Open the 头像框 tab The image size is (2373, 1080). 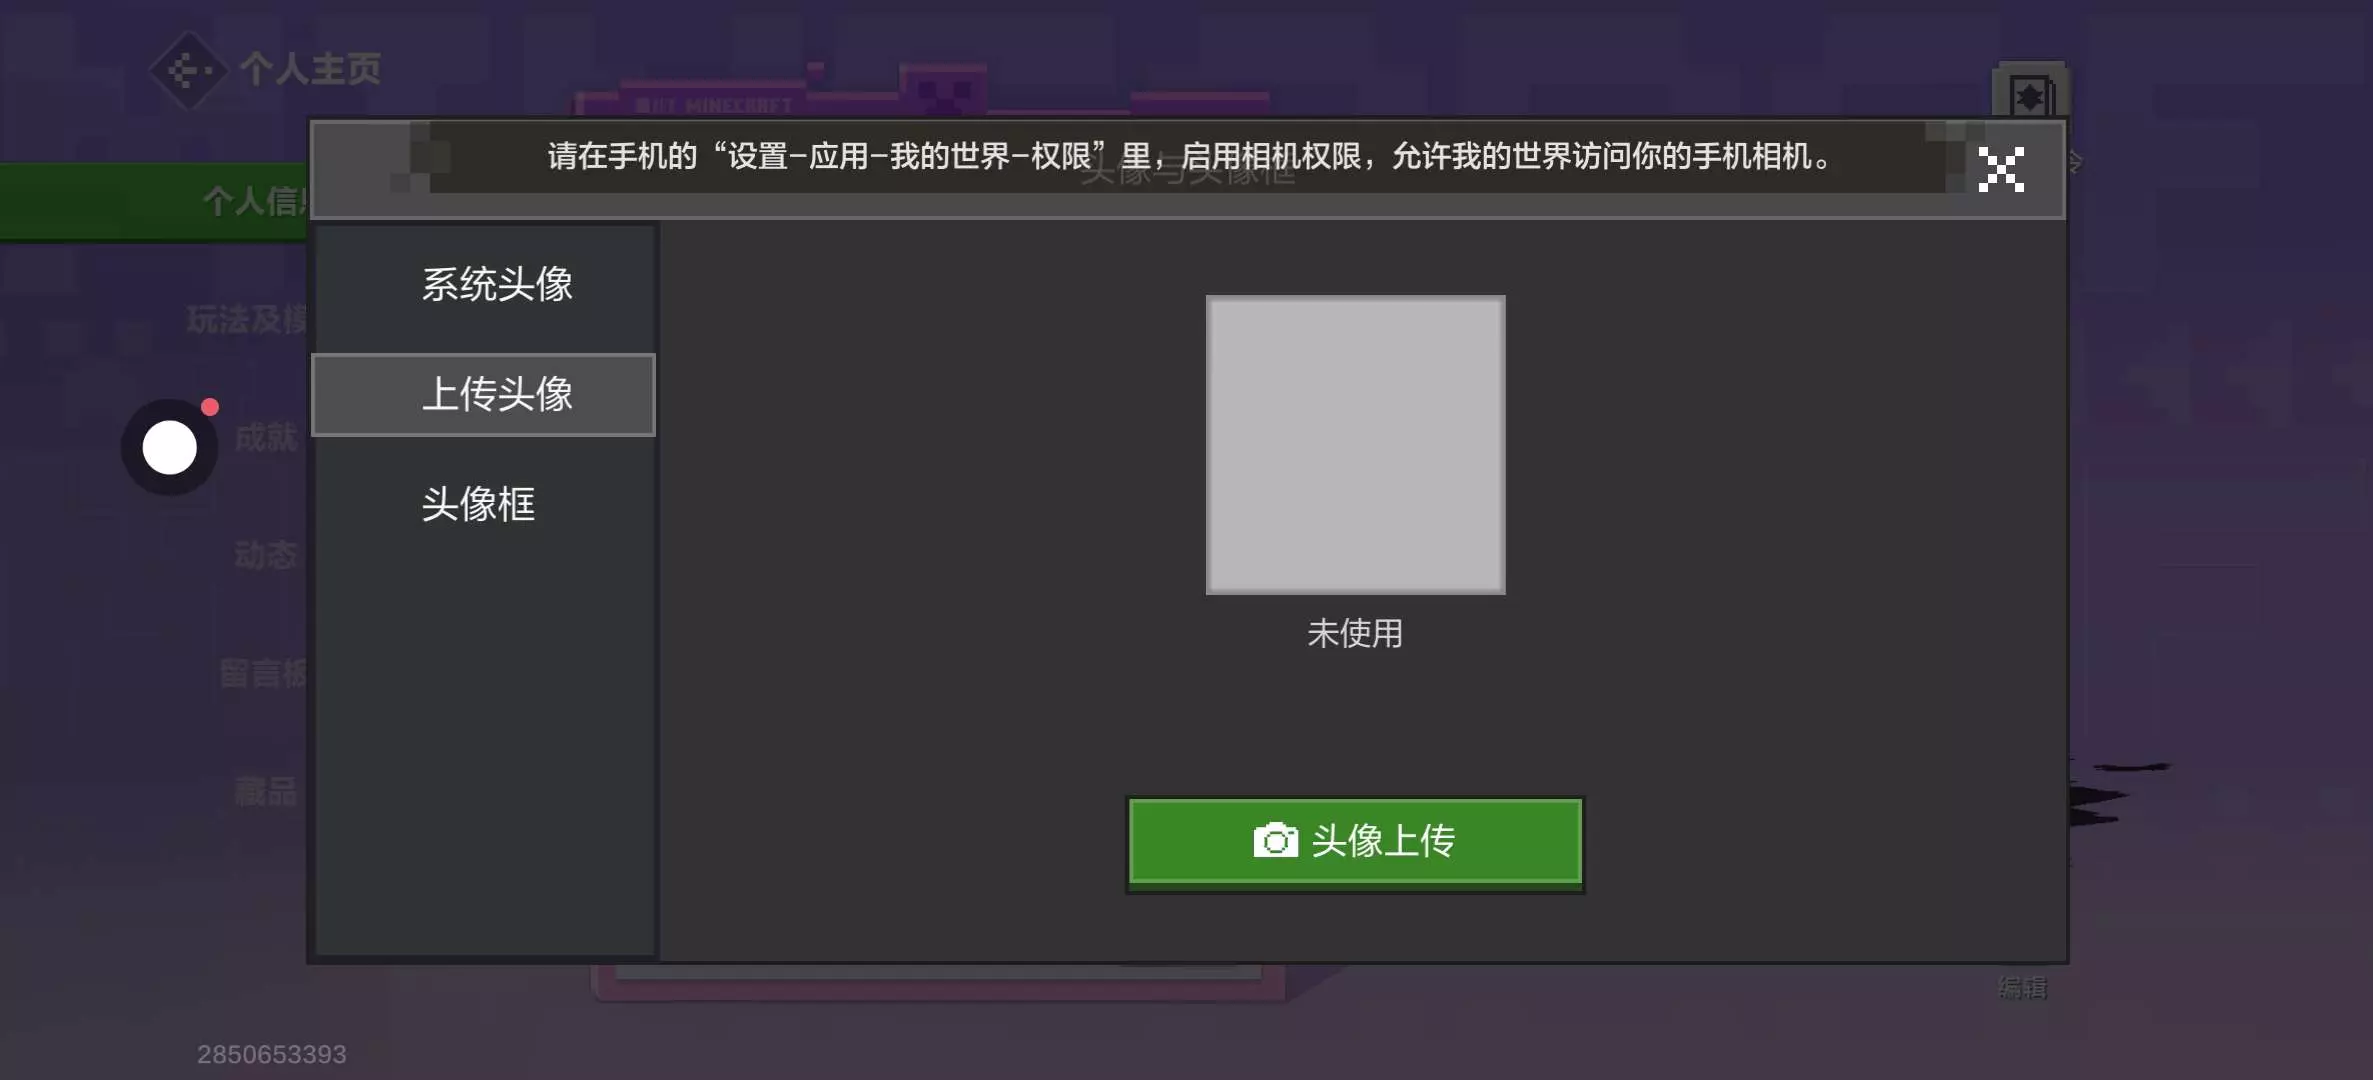[x=478, y=504]
